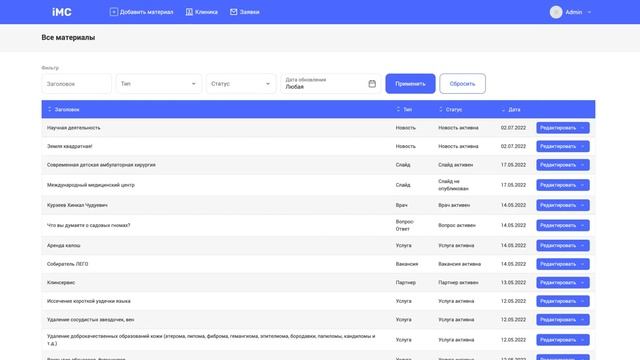Open Редактировать for Кураев Хинкал Чудуевич row
The height and width of the screenshot is (360, 640).
tap(563, 205)
